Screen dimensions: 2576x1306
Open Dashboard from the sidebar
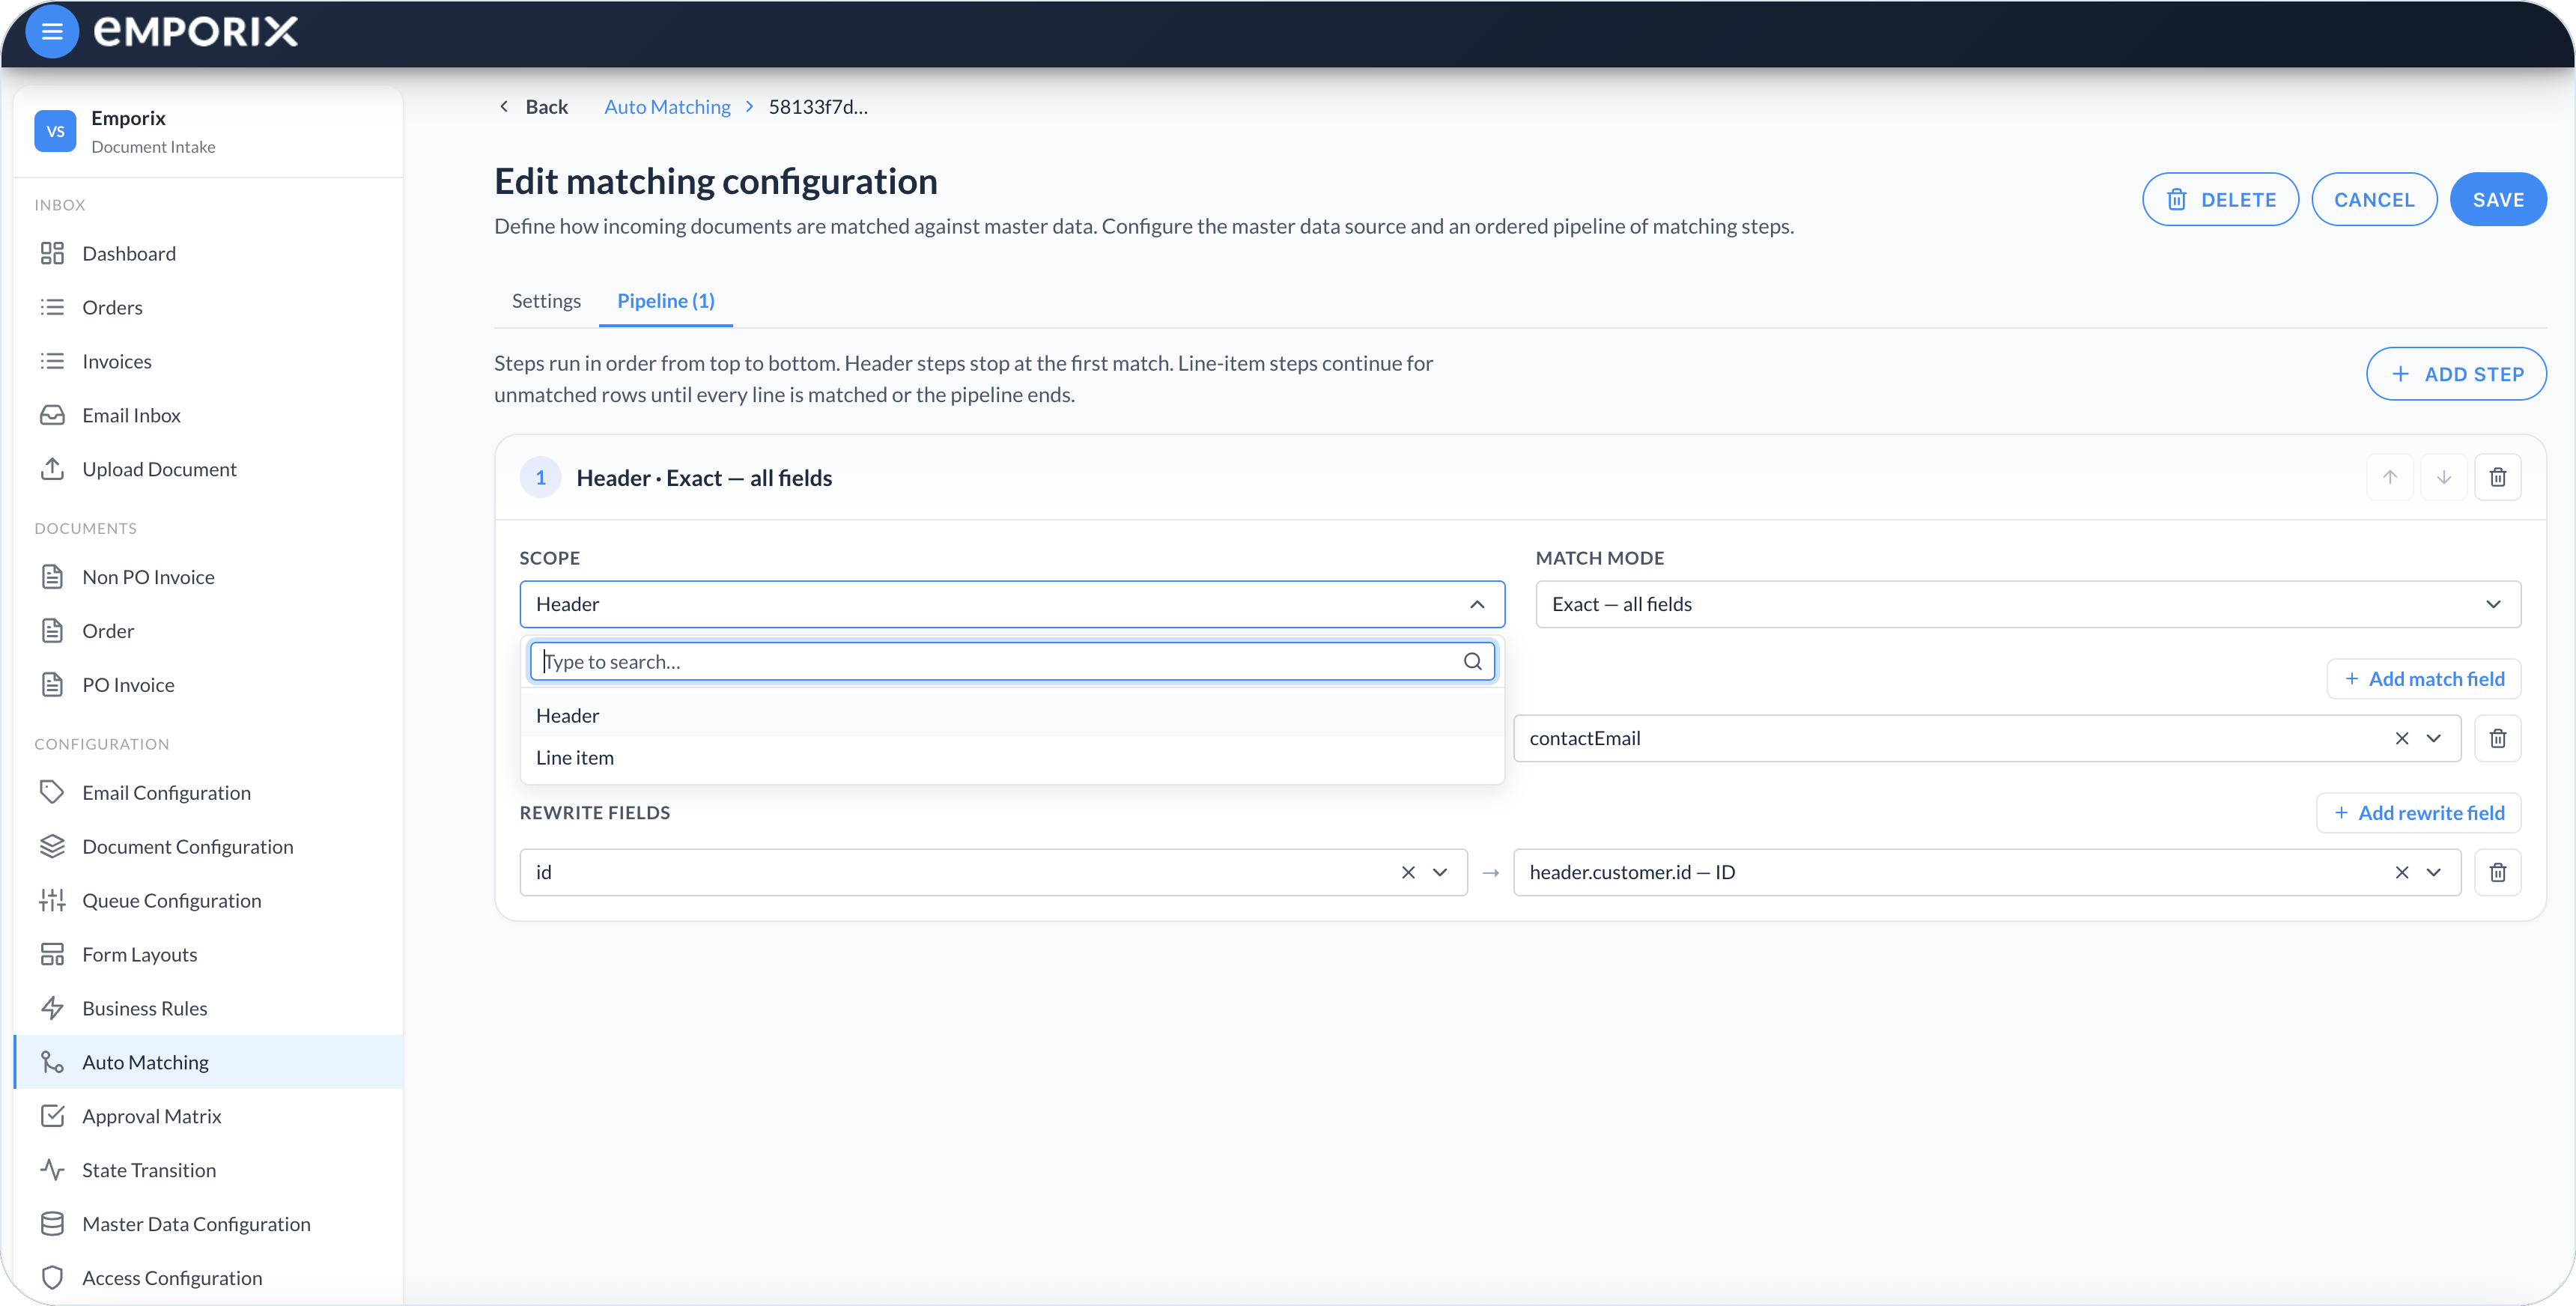[208, 253]
